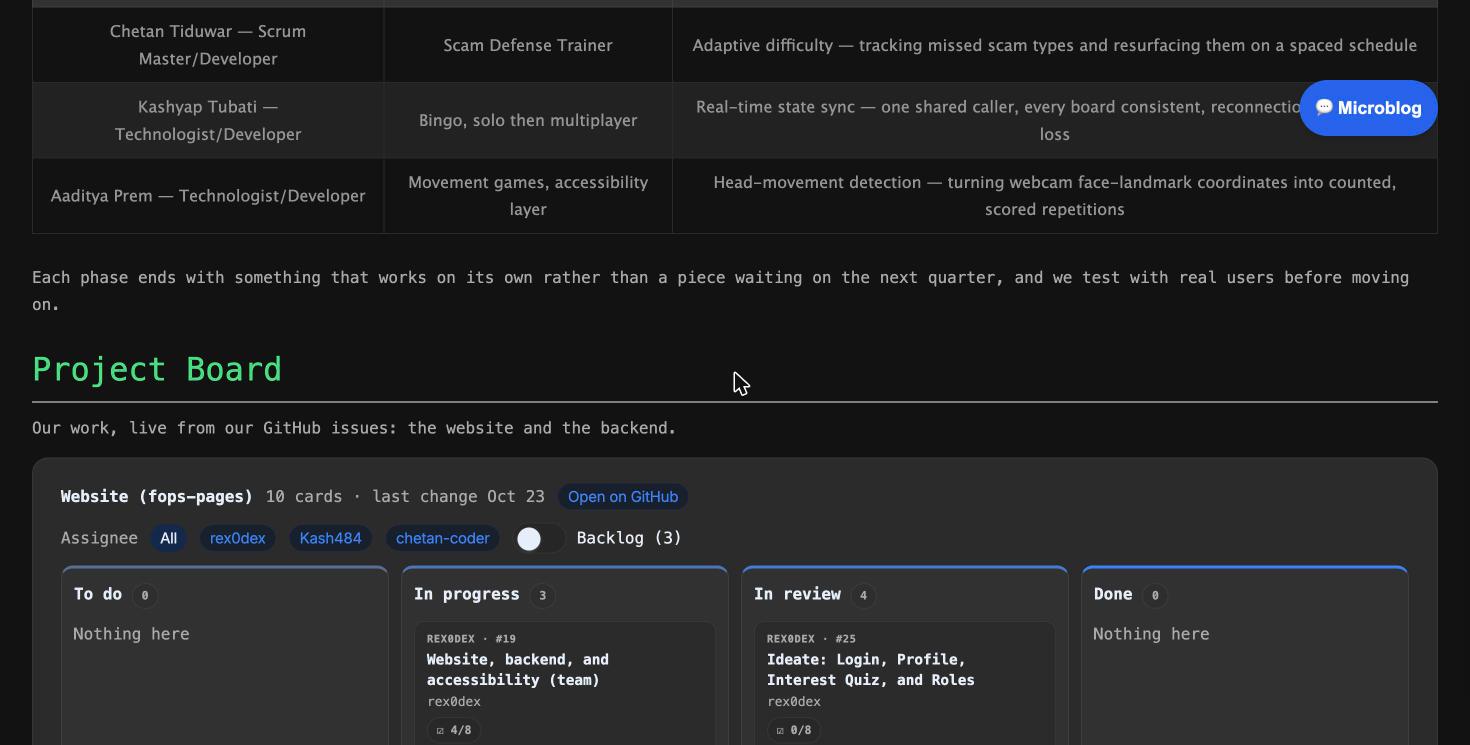1470x745 pixels.
Task: Click the '10 cards · last change Oct 23' text
Action: 405,497
